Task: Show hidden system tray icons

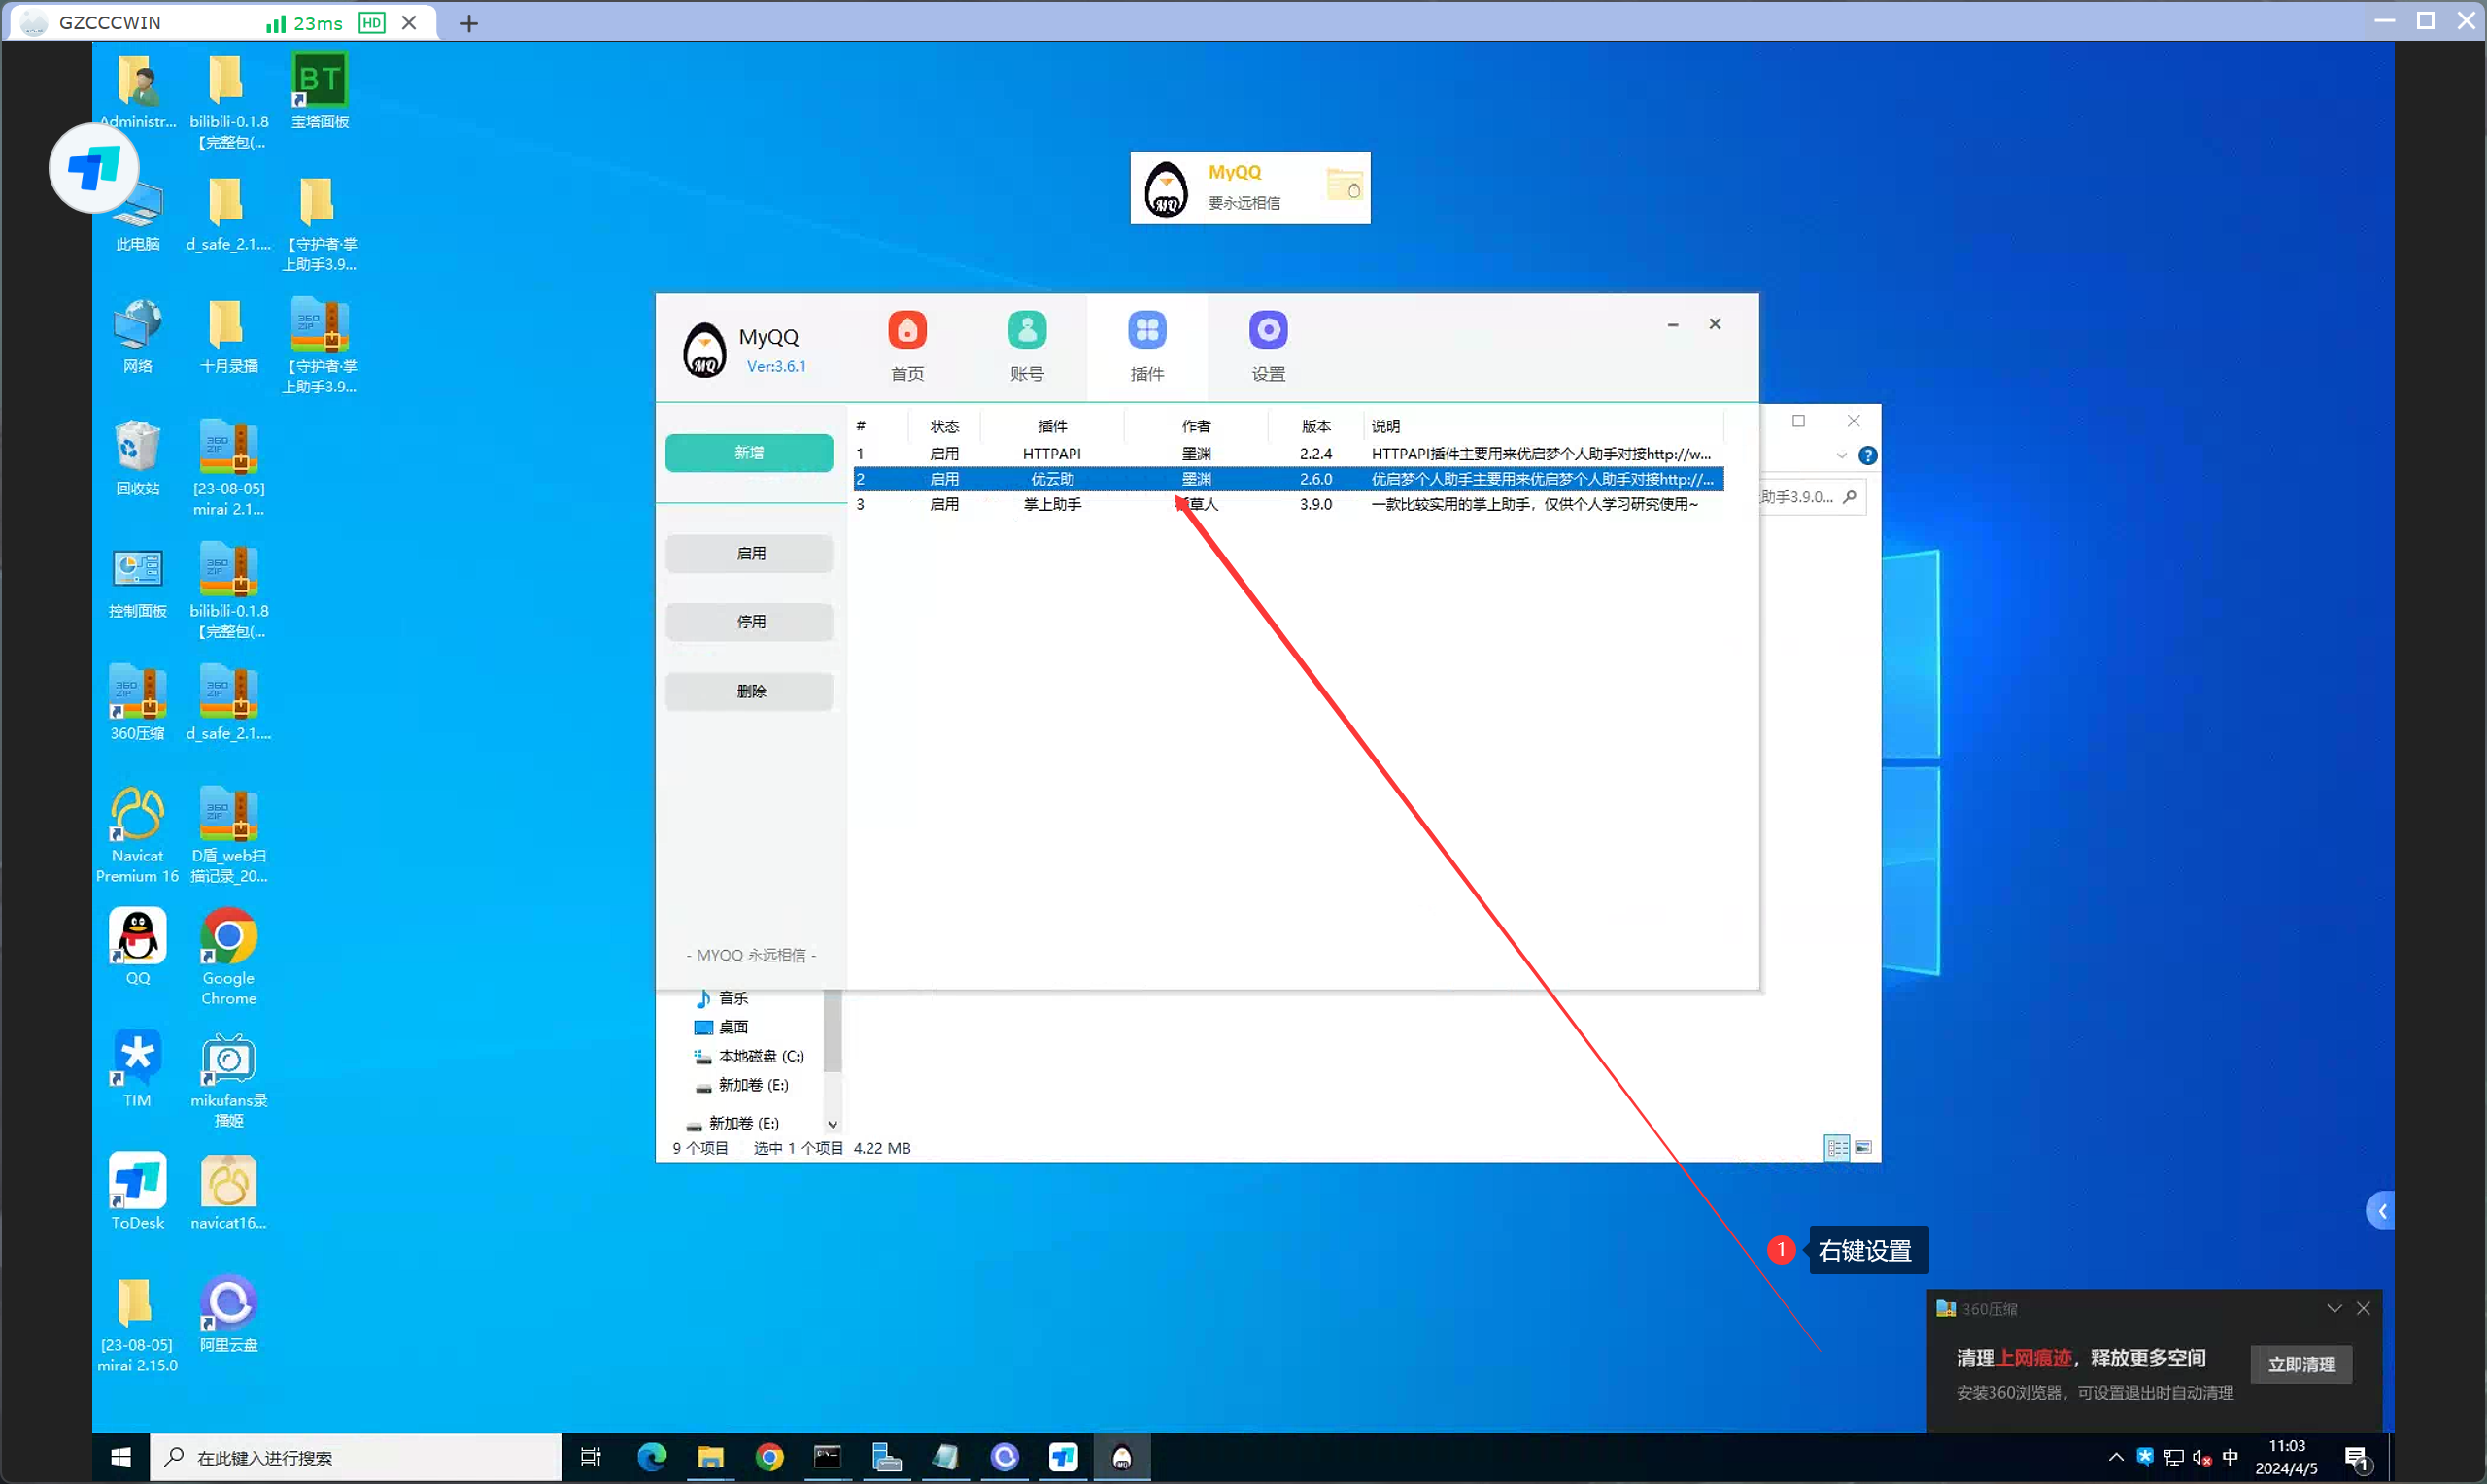Action: [x=2116, y=1458]
